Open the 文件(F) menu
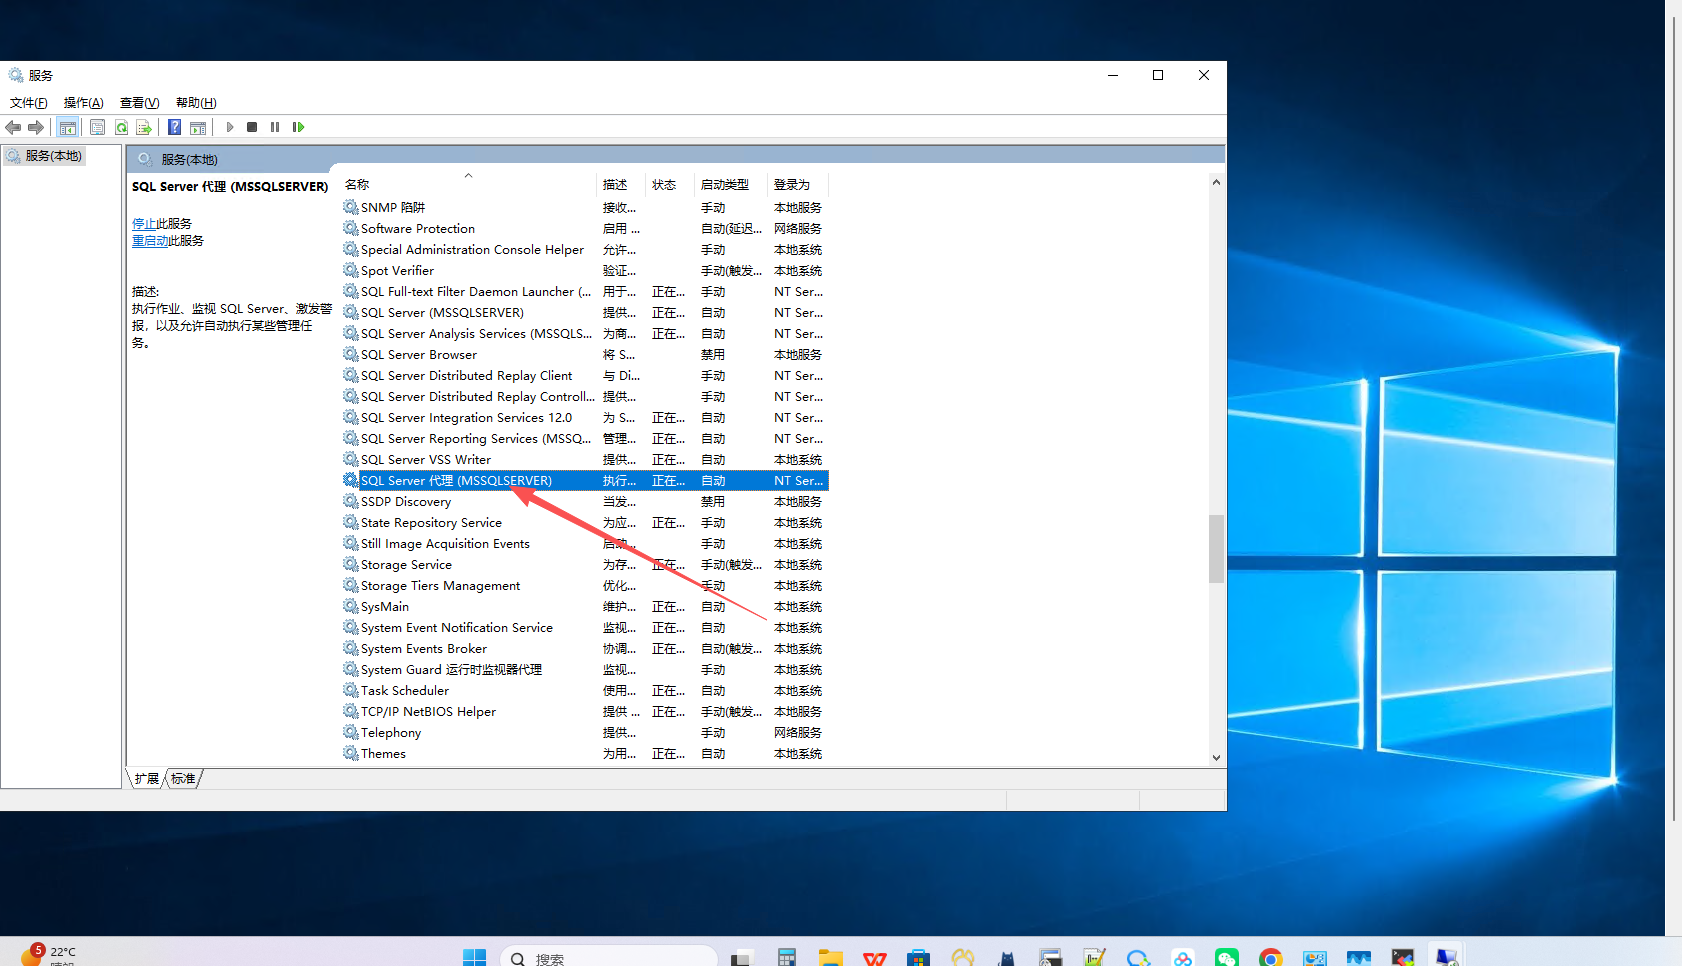 point(29,103)
